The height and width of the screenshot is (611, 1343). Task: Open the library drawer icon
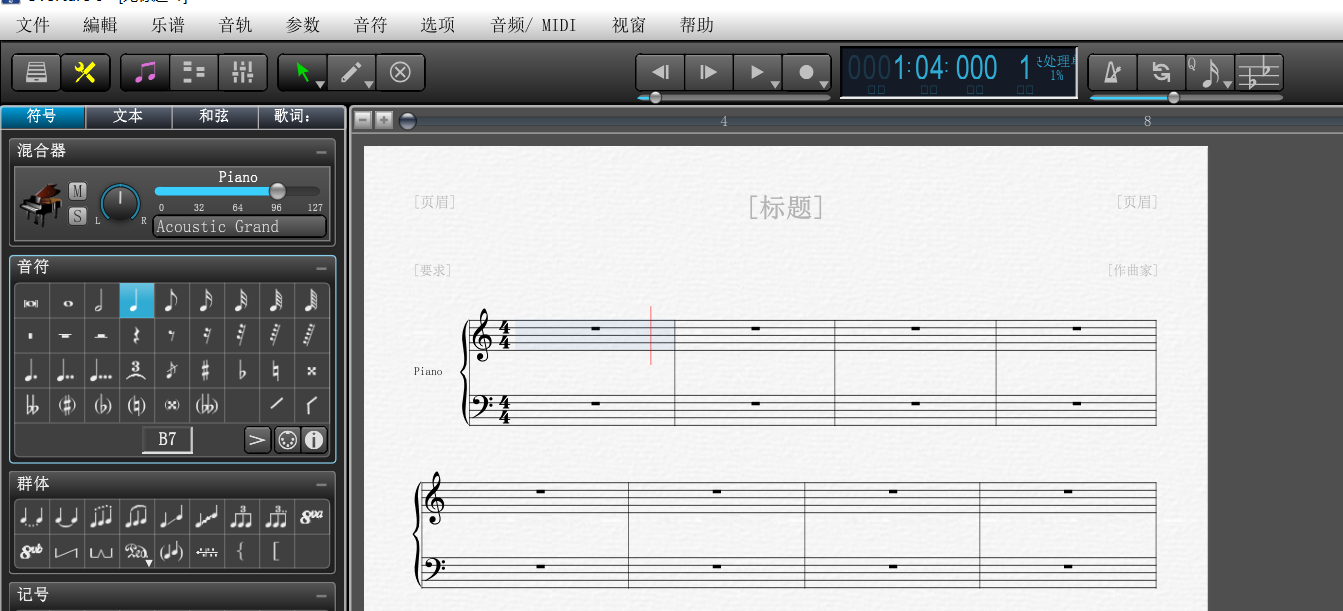click(36, 72)
